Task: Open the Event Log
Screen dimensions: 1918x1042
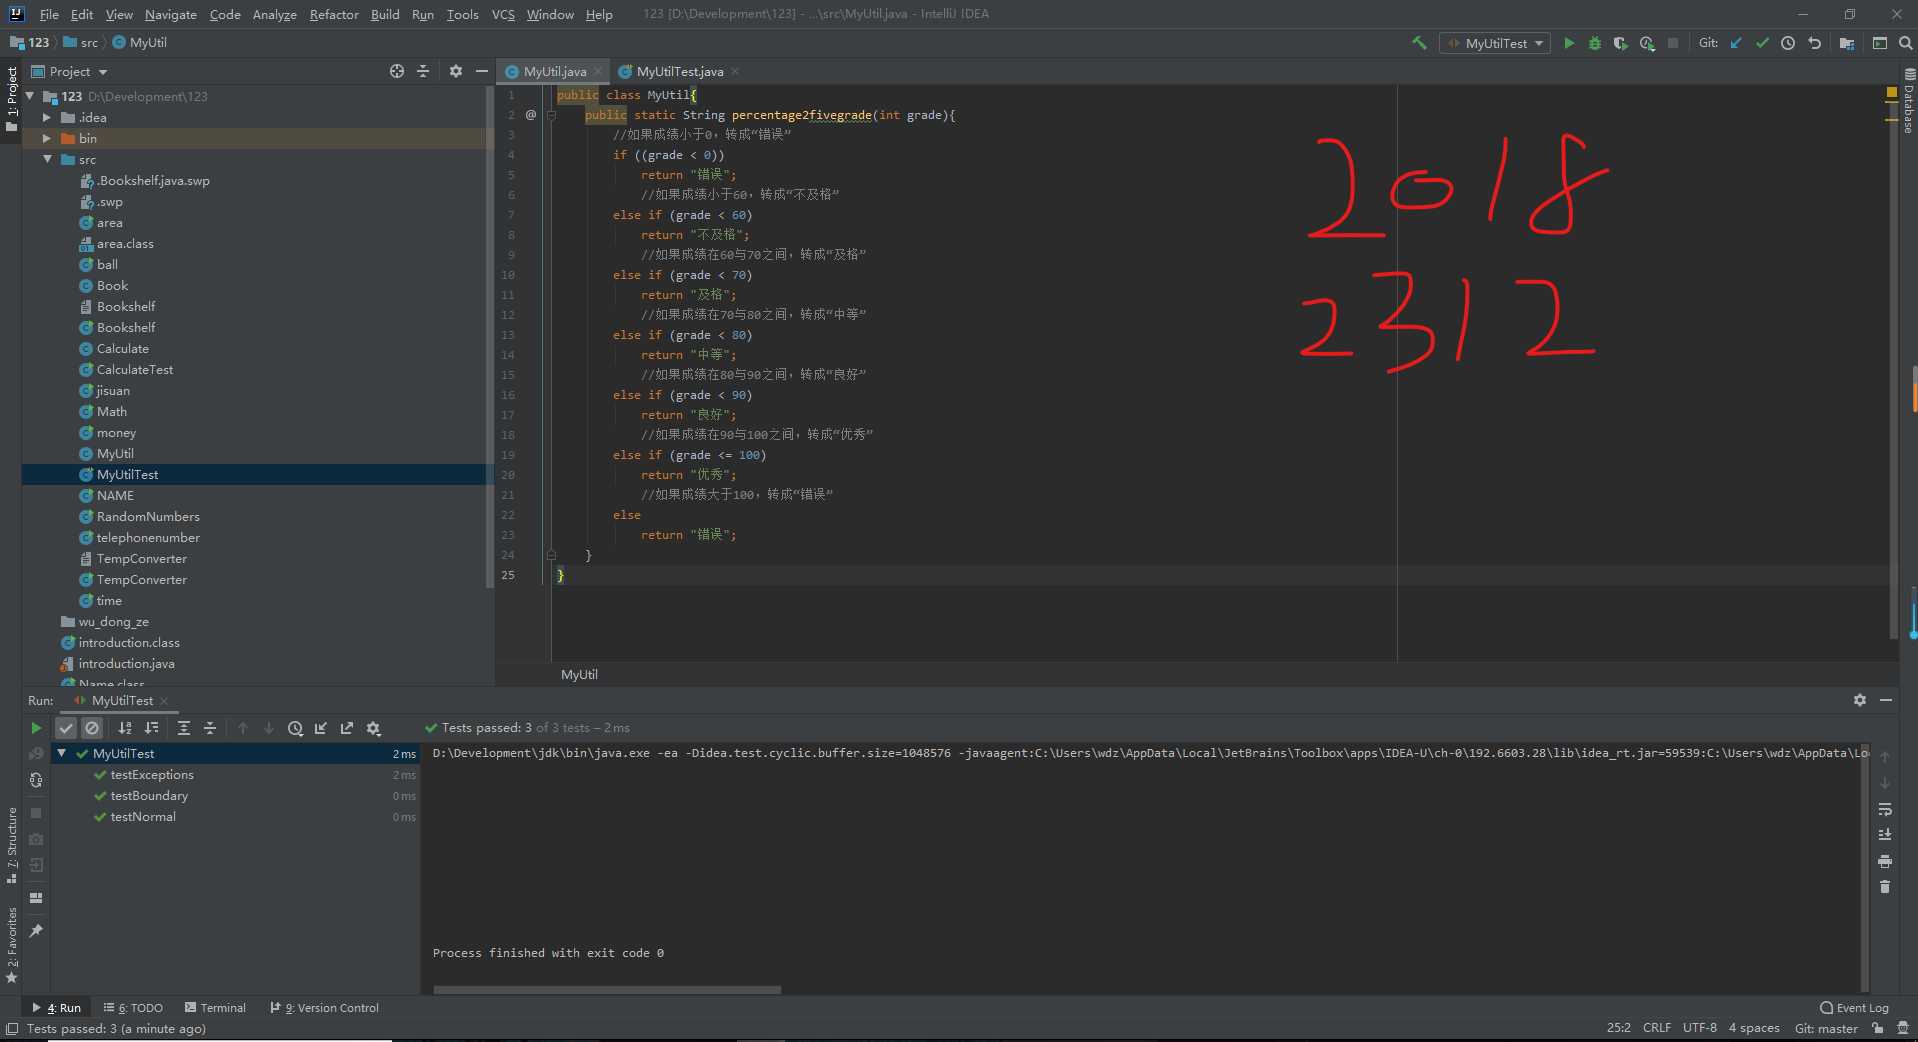Action: click(1855, 1008)
